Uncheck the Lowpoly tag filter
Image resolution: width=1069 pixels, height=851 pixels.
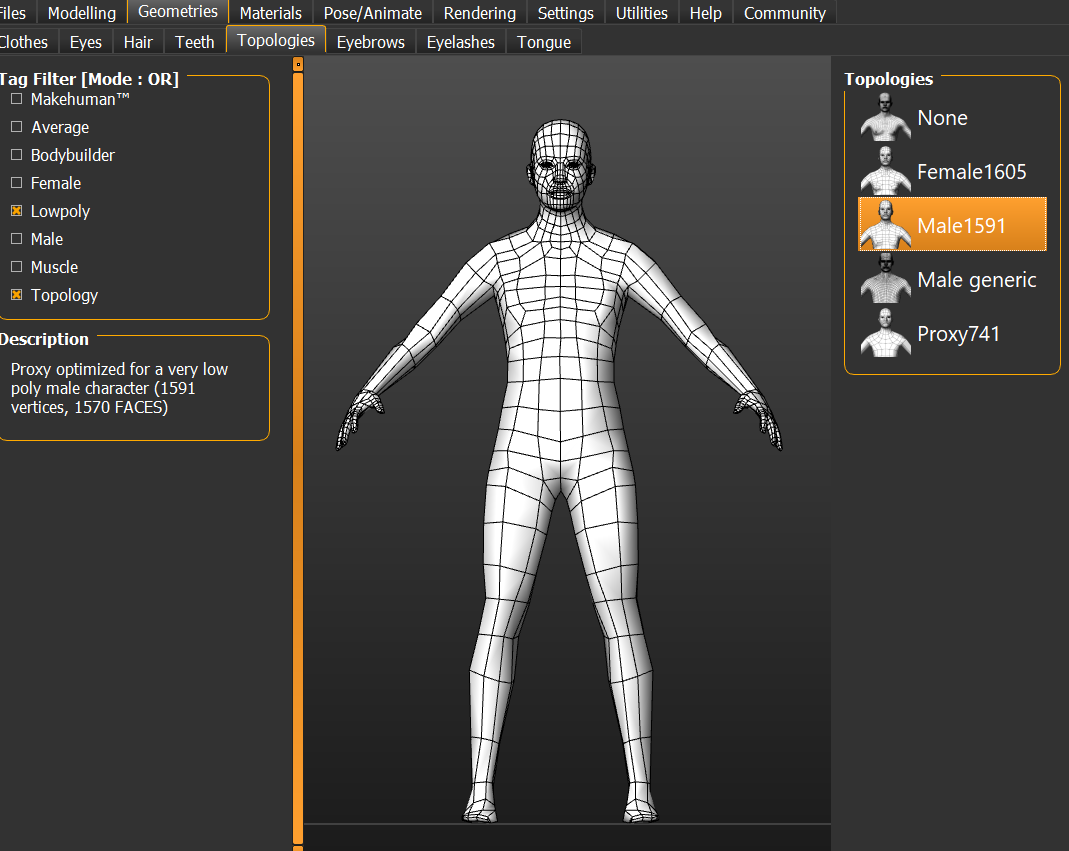tap(17, 211)
